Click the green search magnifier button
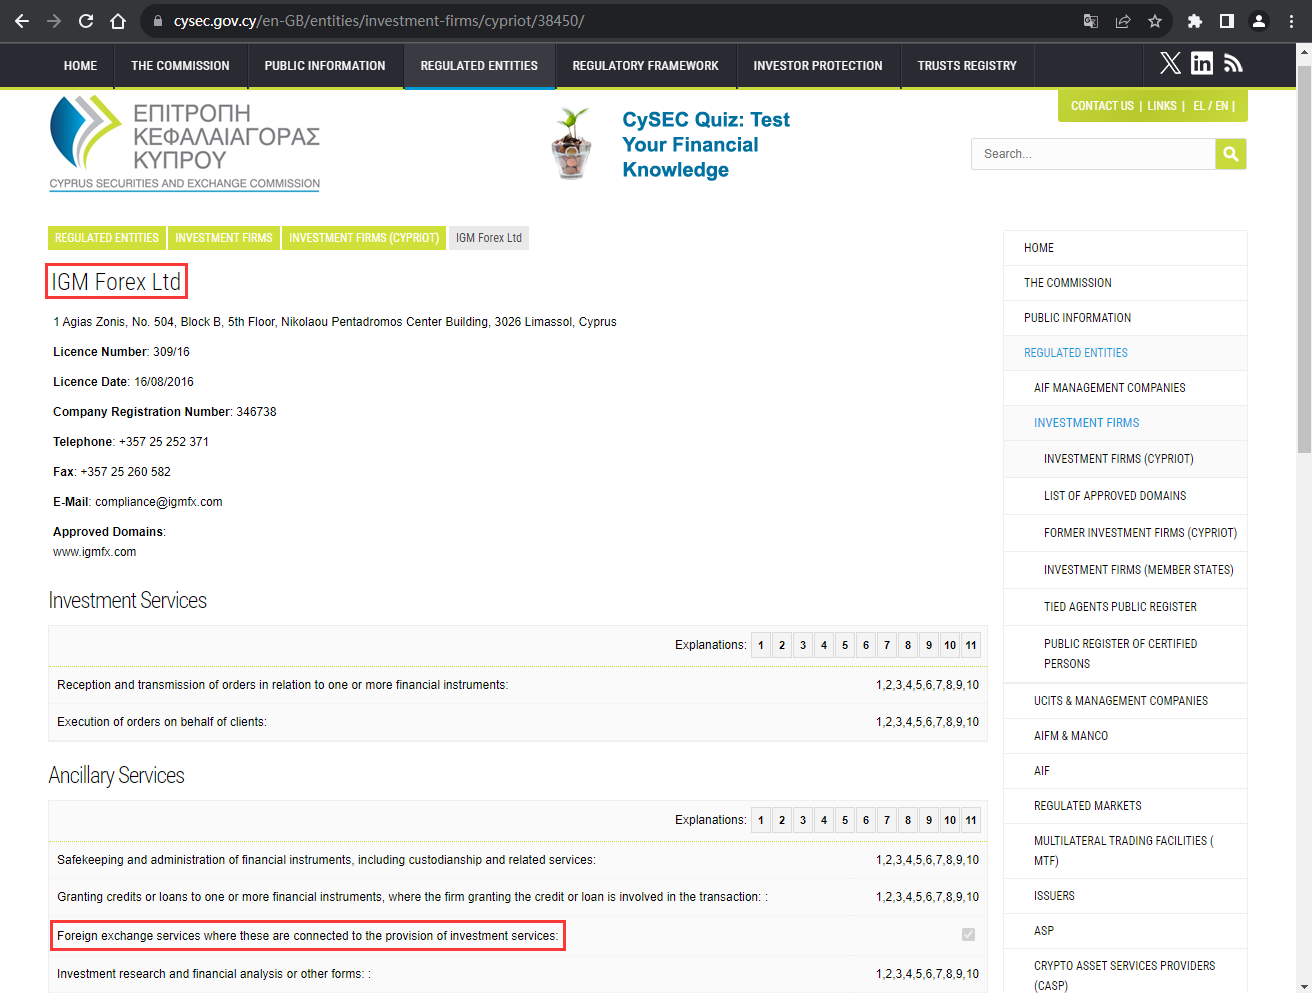The width and height of the screenshot is (1312, 993). click(x=1231, y=154)
